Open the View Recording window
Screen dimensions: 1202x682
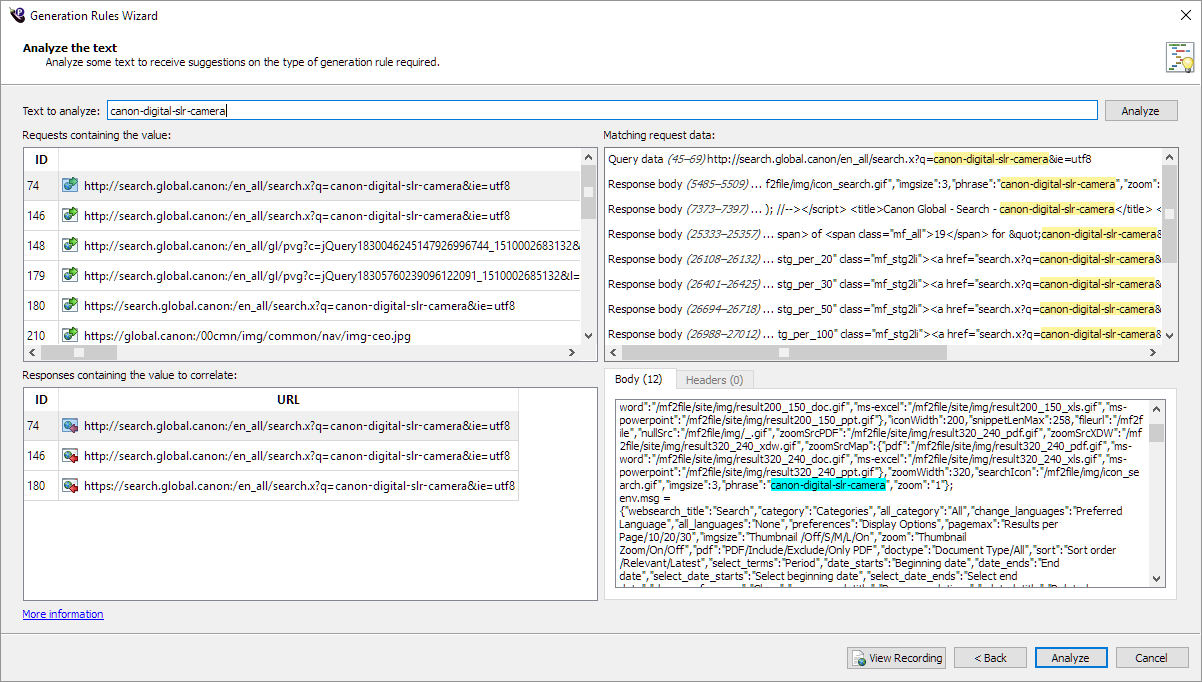[896, 658]
